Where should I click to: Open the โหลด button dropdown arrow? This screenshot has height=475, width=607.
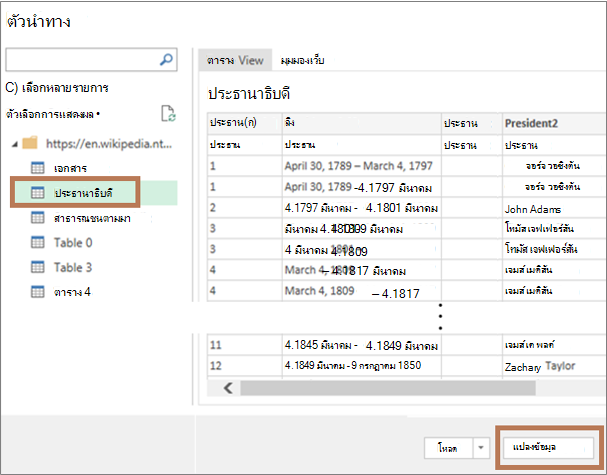pyautogui.click(x=481, y=448)
